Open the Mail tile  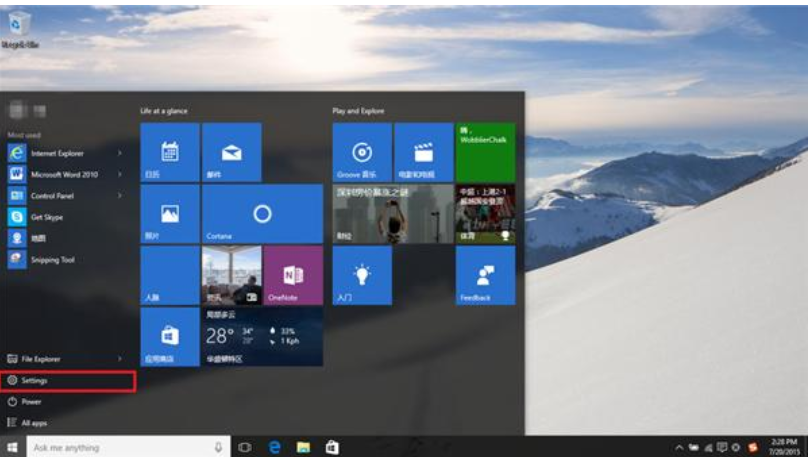coord(231,153)
